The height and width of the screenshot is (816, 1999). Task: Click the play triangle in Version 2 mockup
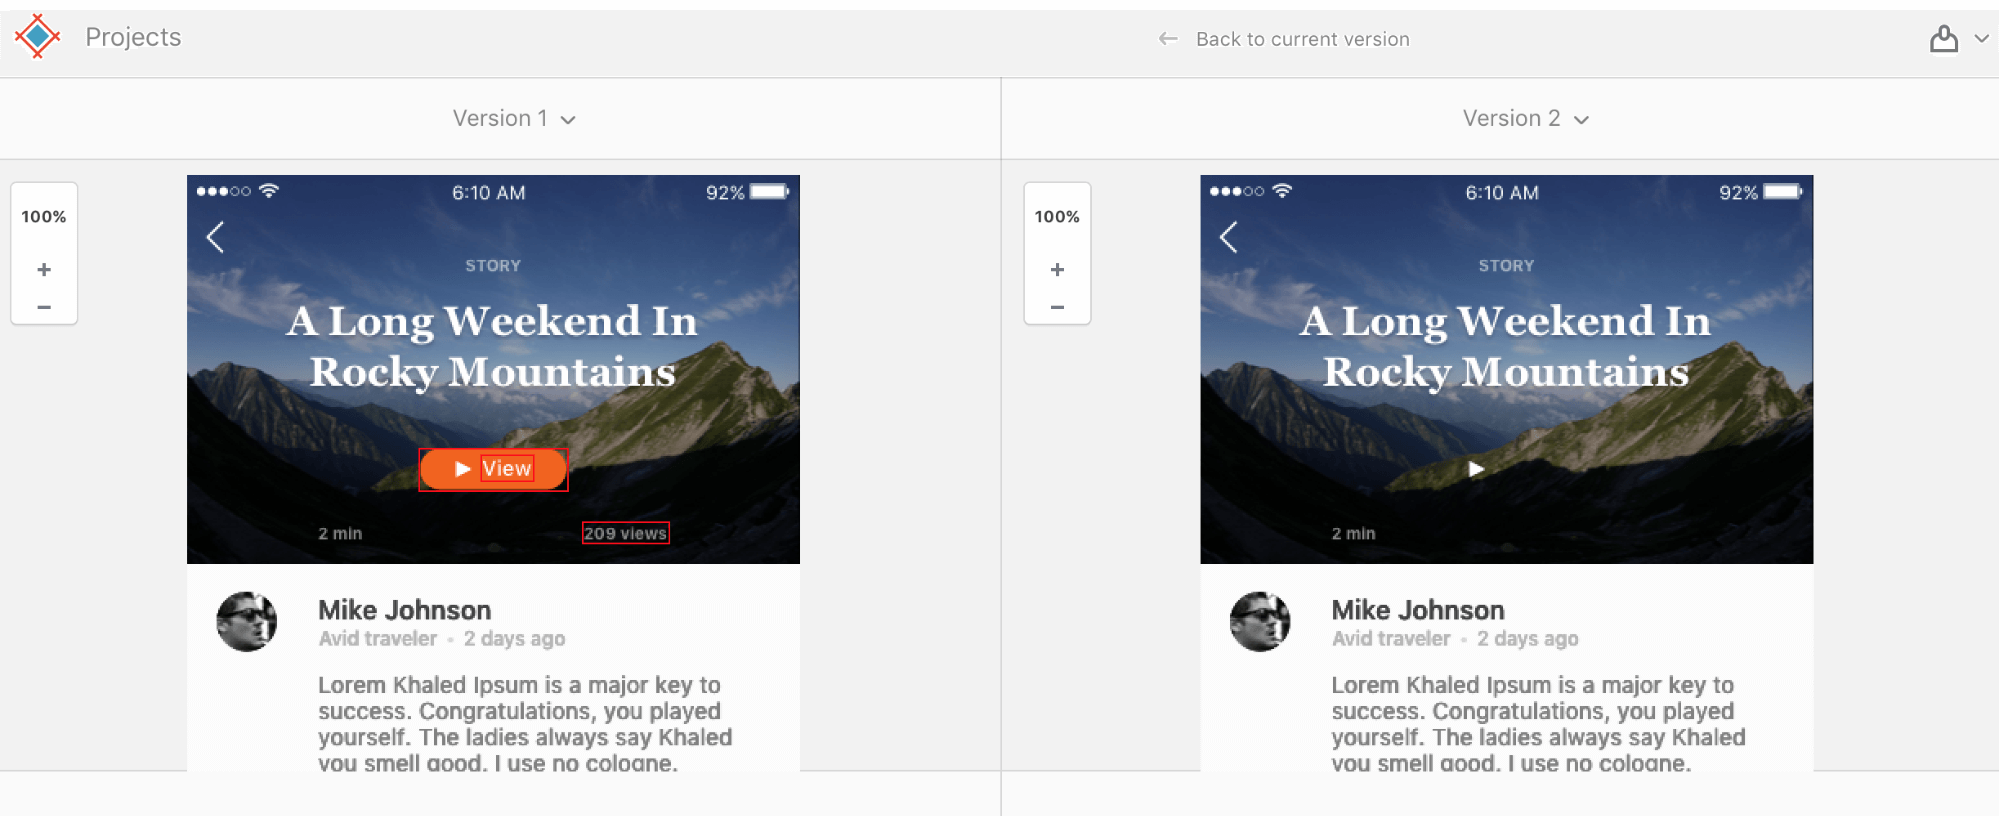[1476, 469]
